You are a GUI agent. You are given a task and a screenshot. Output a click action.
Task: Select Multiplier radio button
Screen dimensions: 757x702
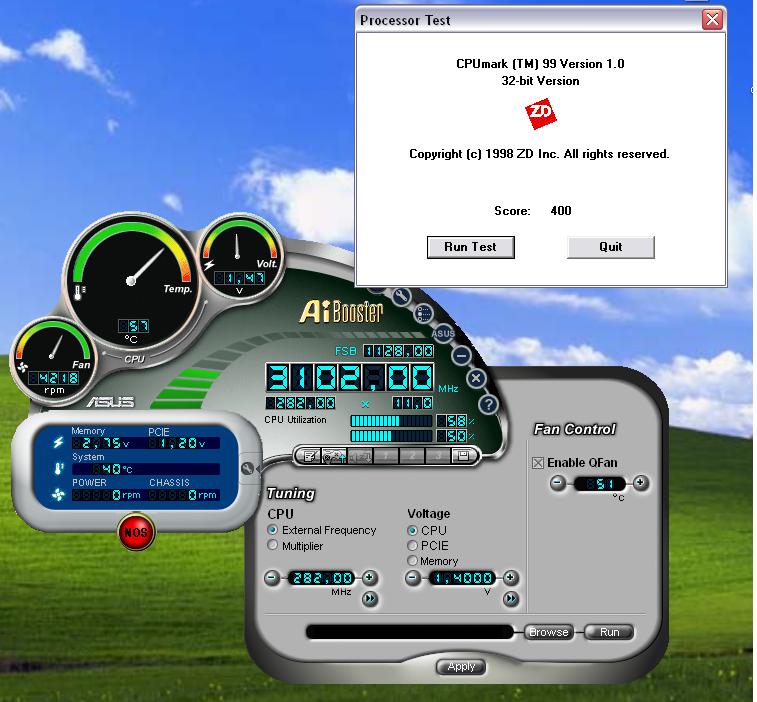pos(272,545)
